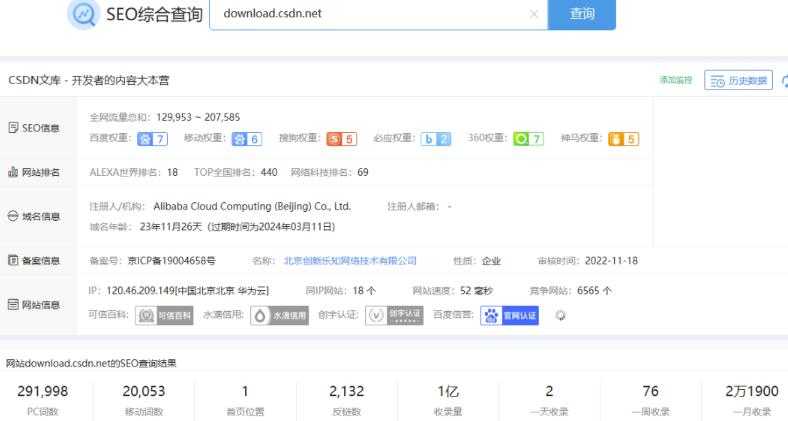Image resolution: width=788 pixels, height=421 pixels.
Task: Click the 291,998 PC词数 value
Action: coord(41,392)
